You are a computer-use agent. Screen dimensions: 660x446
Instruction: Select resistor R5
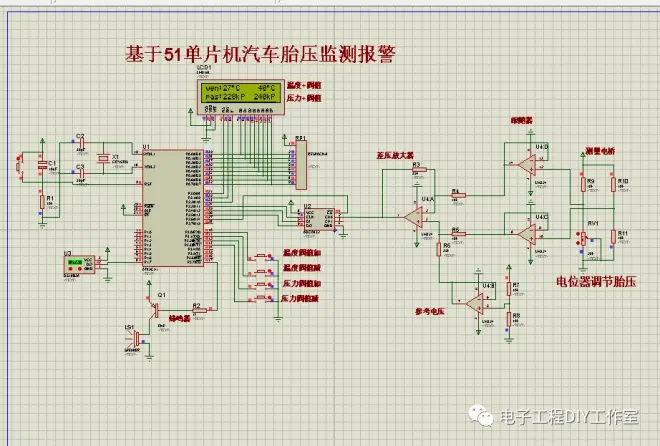point(458,234)
